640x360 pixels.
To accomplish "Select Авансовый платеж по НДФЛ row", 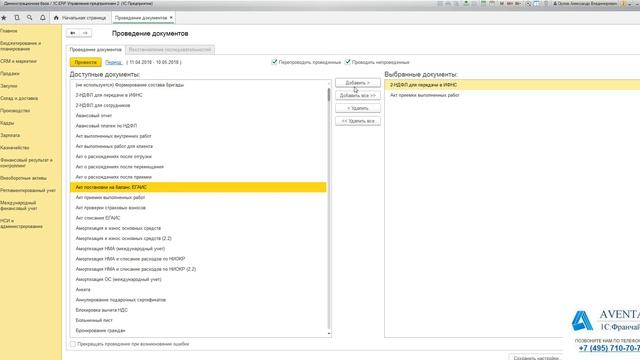I will point(198,126).
